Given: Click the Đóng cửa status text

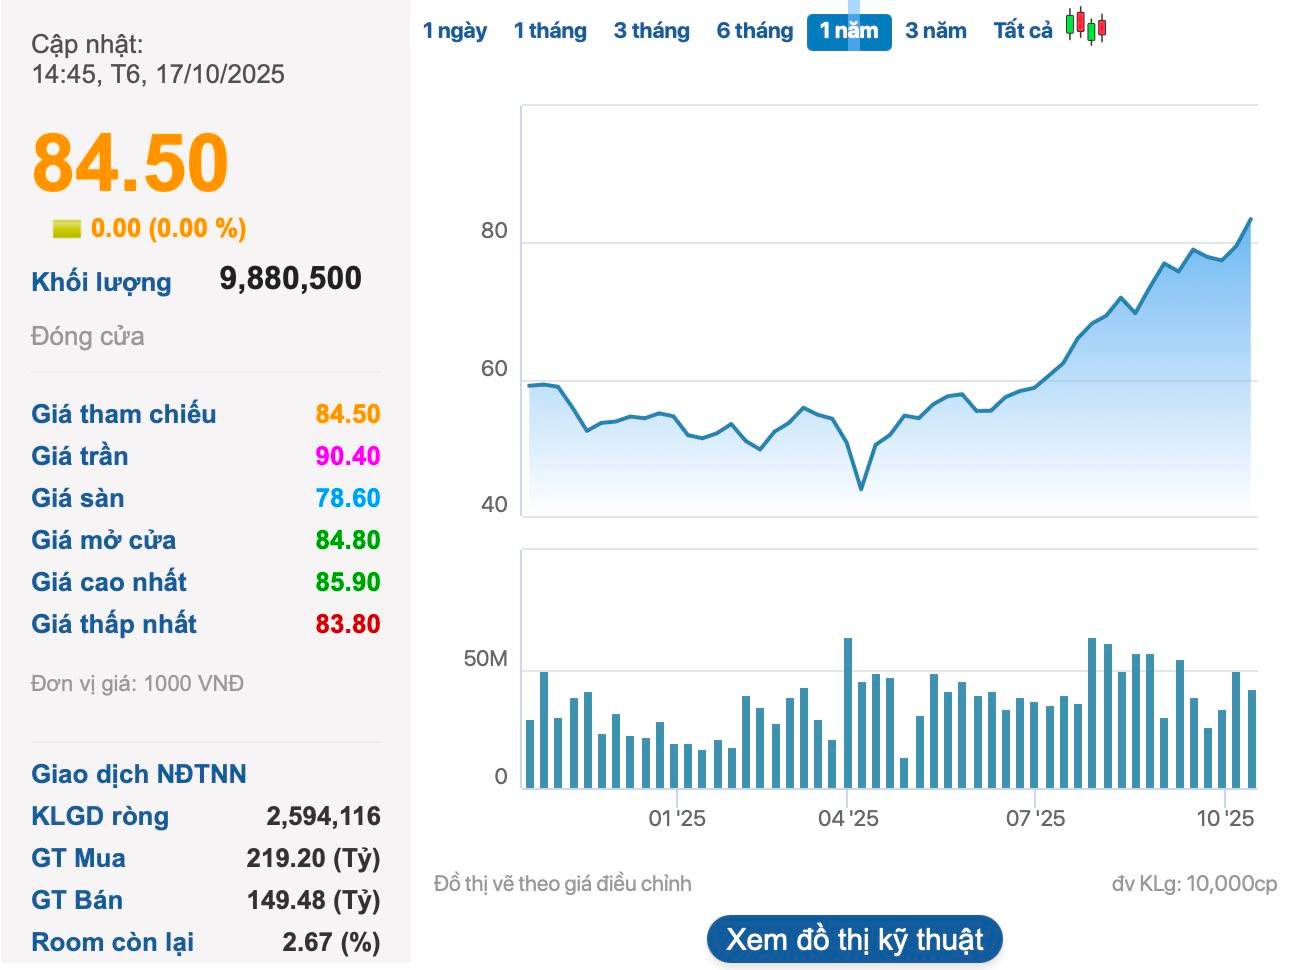Looking at the screenshot, I should (88, 336).
